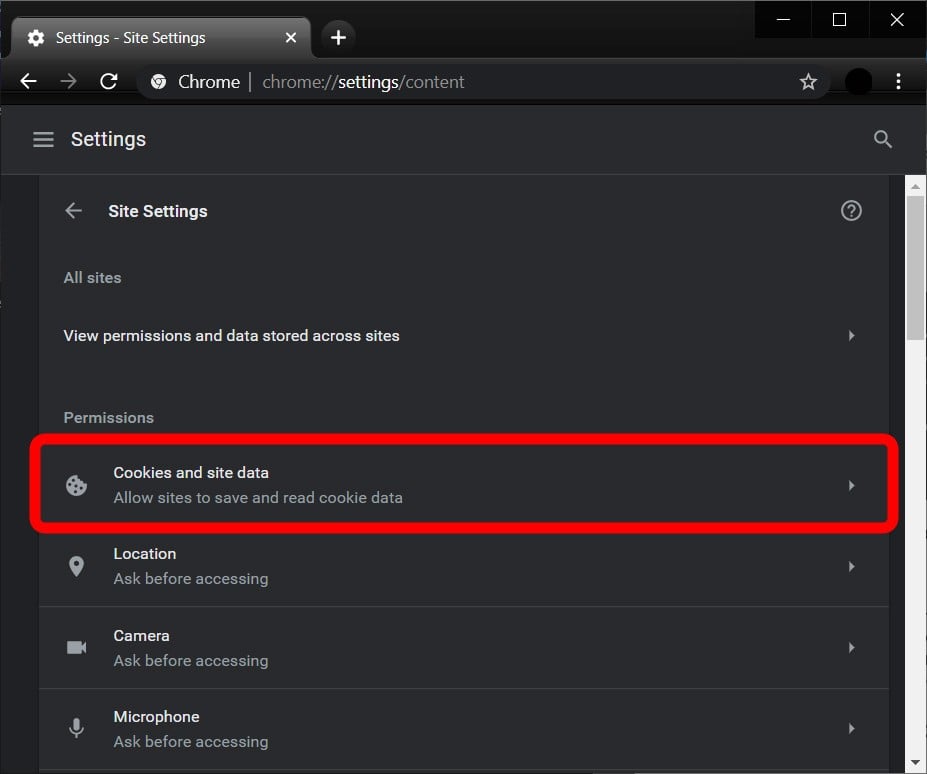Click the hamburger menu icon beside Settings
Viewport: 927px width, 774px height.
[43, 140]
